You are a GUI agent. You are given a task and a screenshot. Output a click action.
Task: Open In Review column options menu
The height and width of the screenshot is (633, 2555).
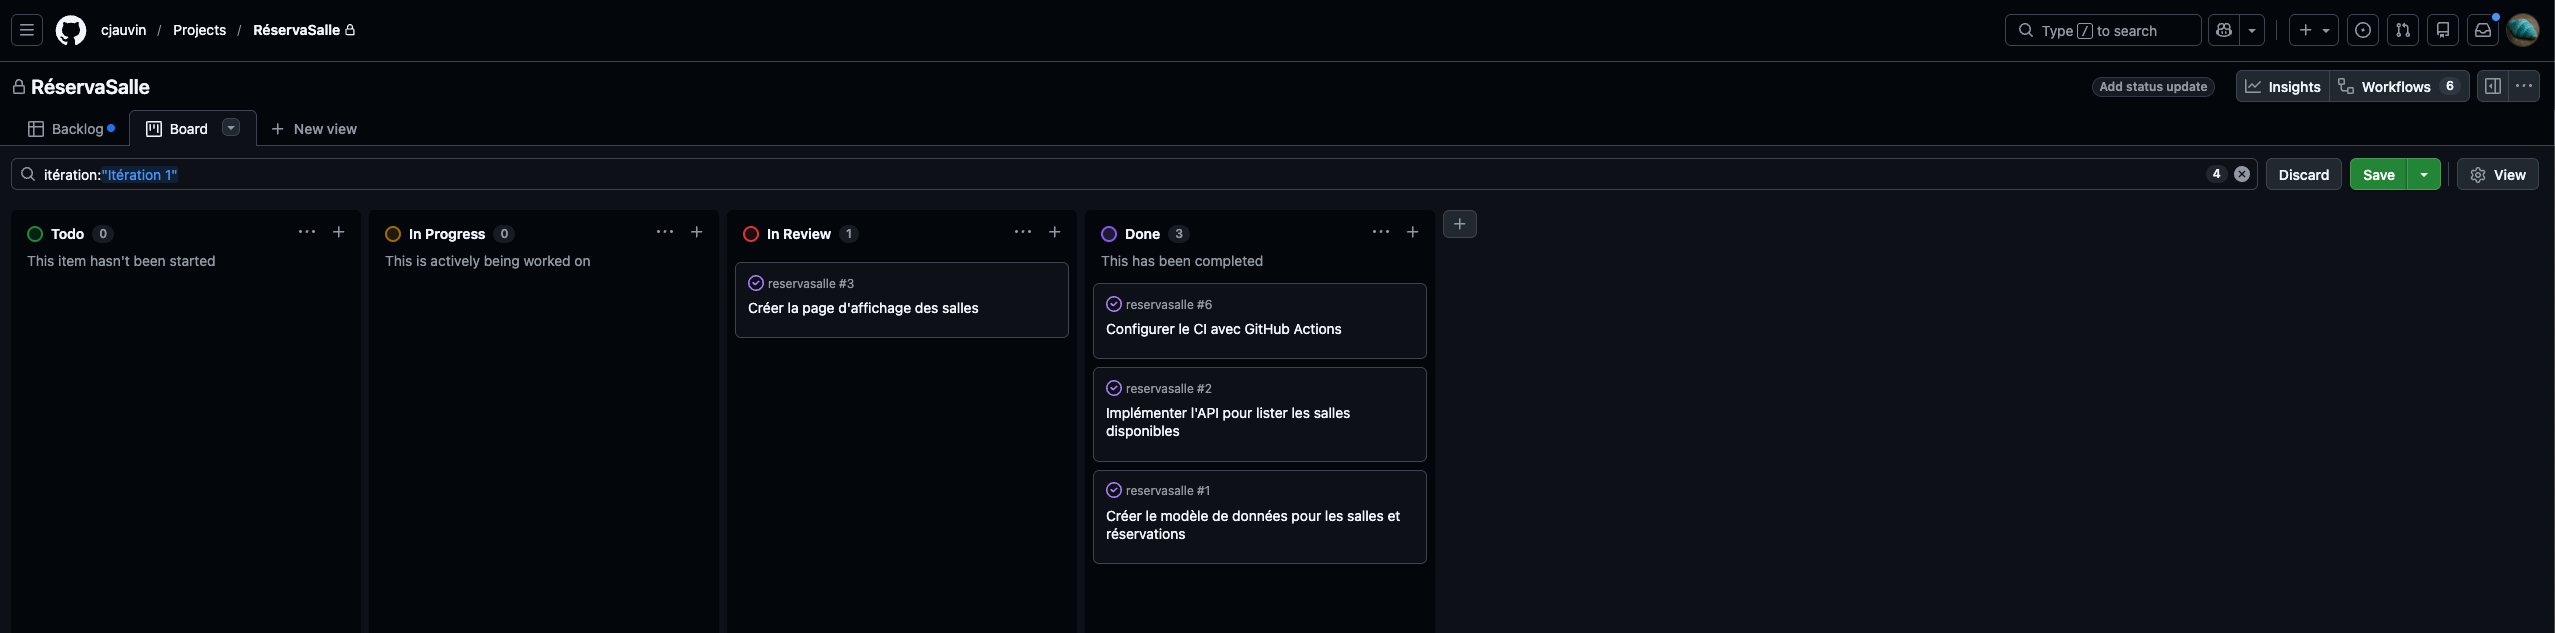[1022, 232]
